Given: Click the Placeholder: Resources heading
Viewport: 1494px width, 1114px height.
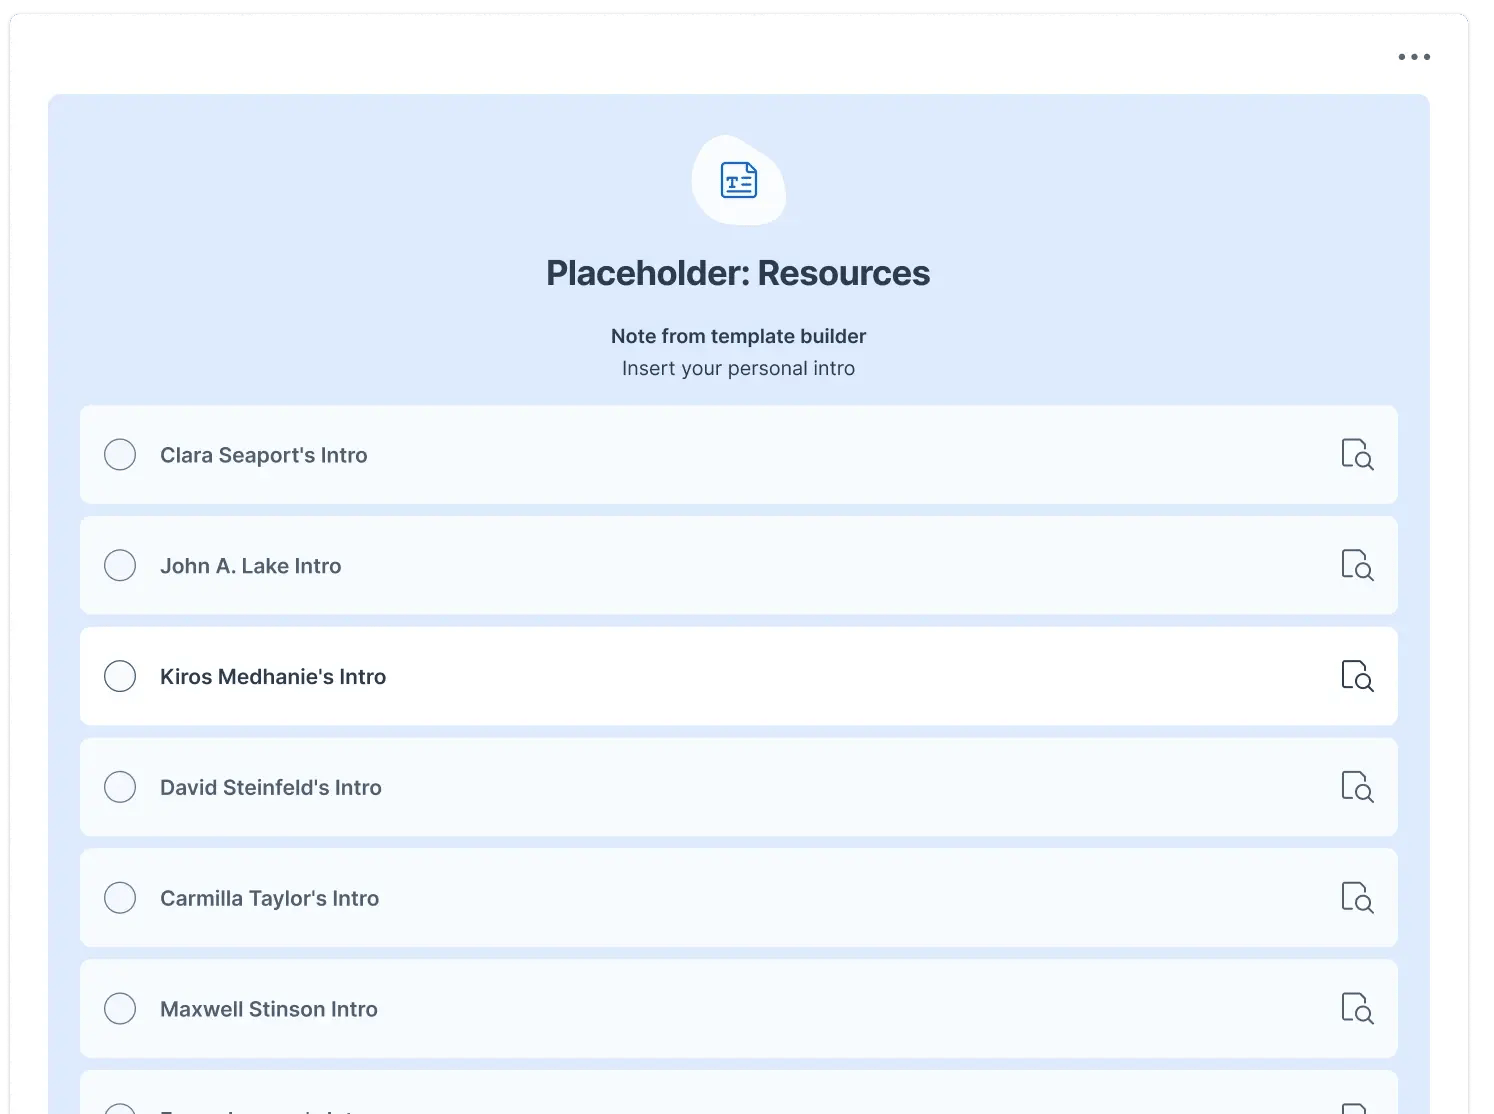Looking at the screenshot, I should tap(738, 273).
